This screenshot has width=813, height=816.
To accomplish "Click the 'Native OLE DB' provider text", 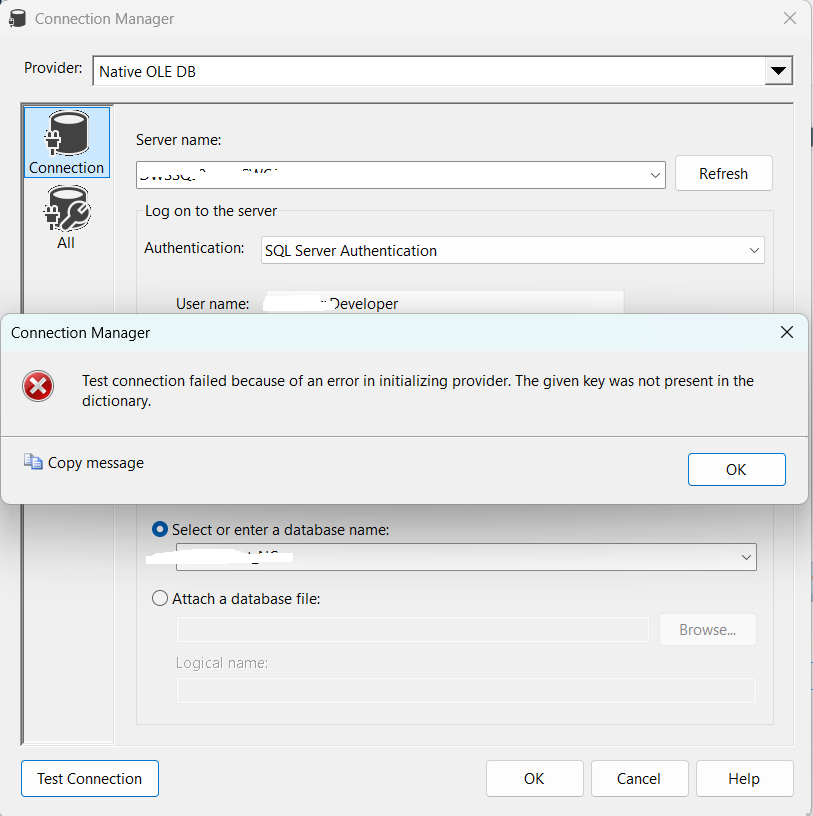I will click(147, 72).
